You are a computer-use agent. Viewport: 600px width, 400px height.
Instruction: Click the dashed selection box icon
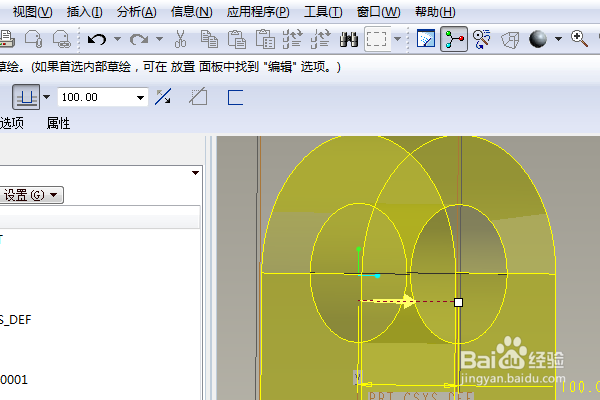click(377, 39)
